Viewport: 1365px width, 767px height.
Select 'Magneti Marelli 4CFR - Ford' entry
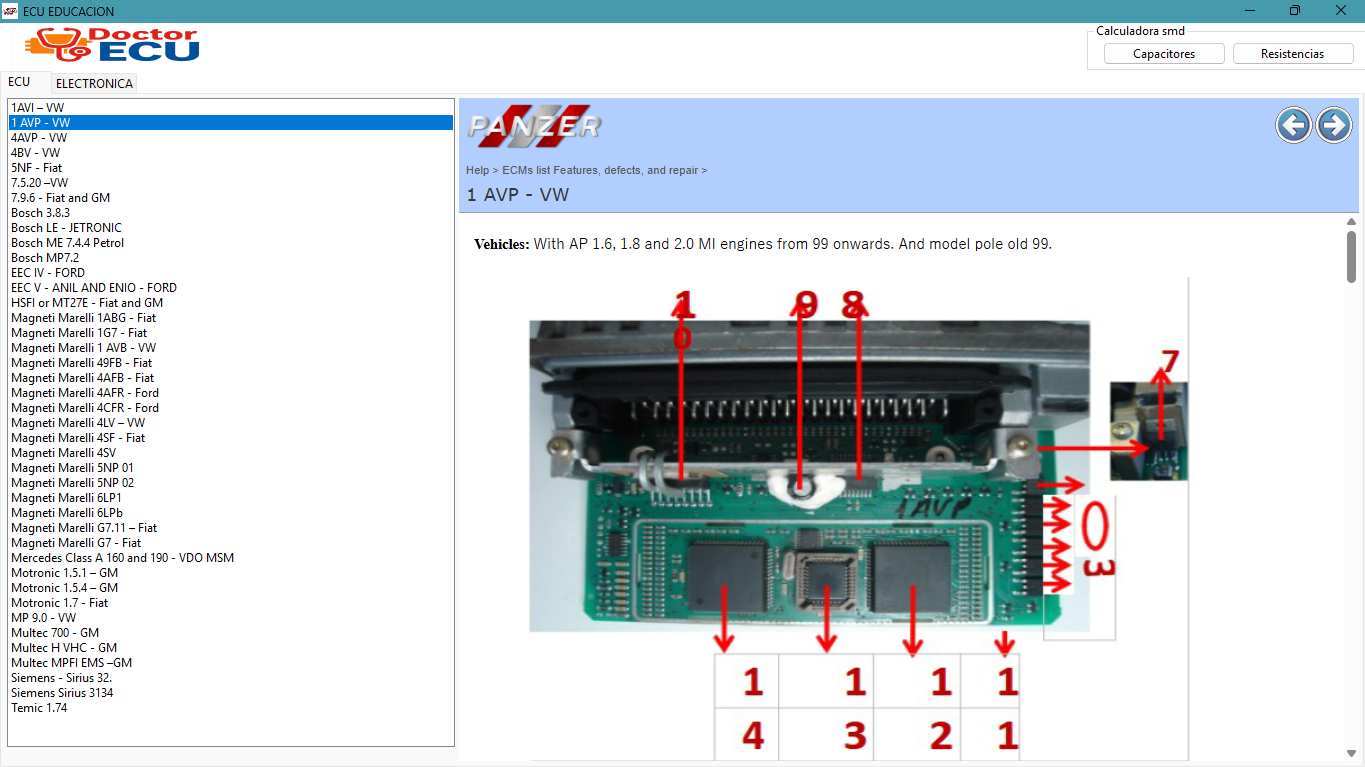pyautogui.click(x=231, y=407)
